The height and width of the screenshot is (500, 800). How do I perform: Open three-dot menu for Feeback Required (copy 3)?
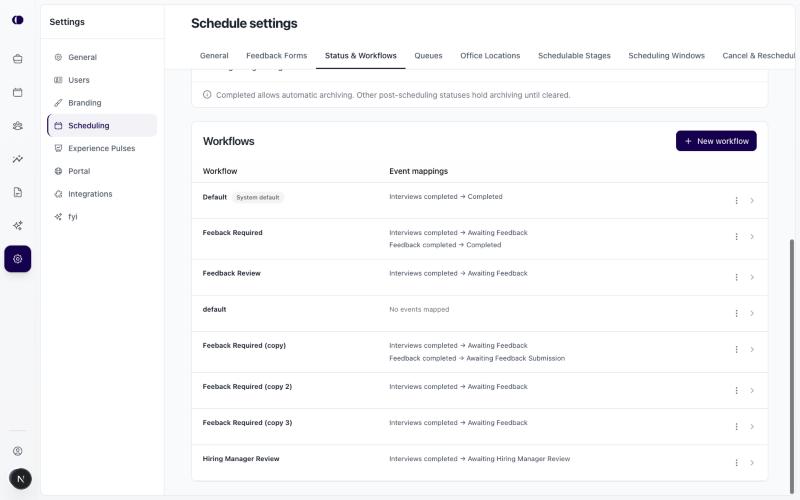pos(736,427)
